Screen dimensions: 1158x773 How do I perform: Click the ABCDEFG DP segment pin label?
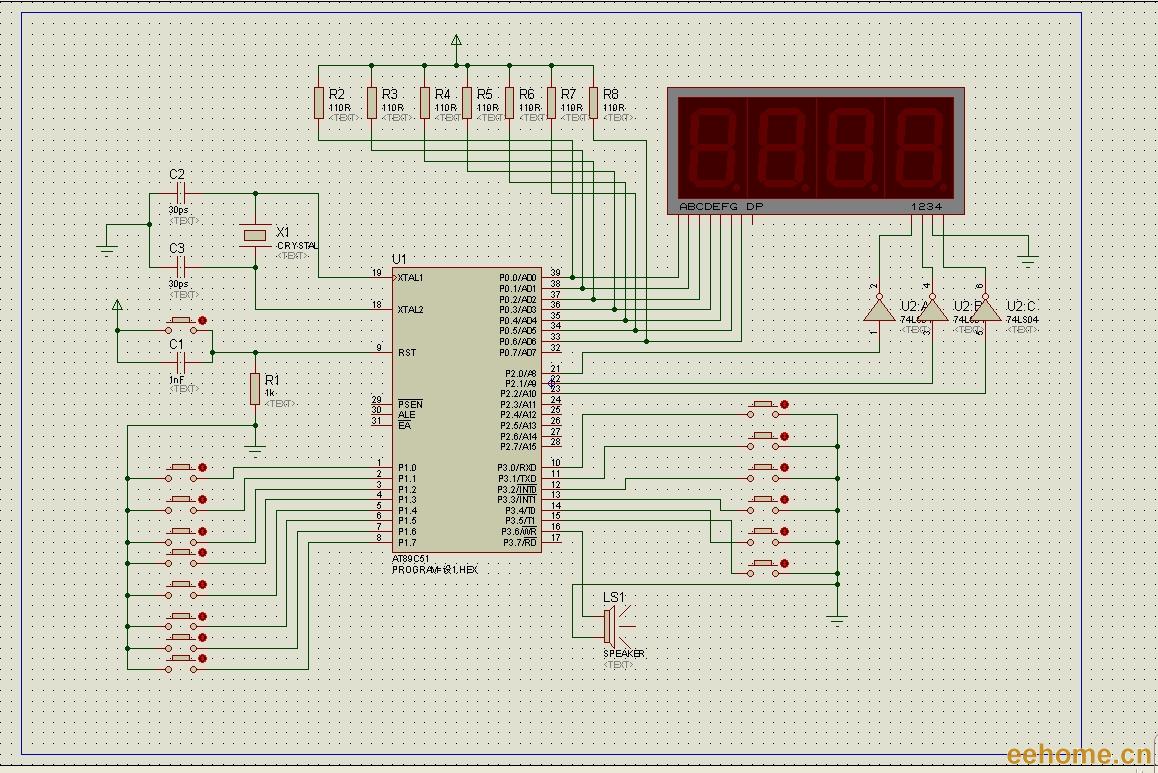(x=720, y=207)
